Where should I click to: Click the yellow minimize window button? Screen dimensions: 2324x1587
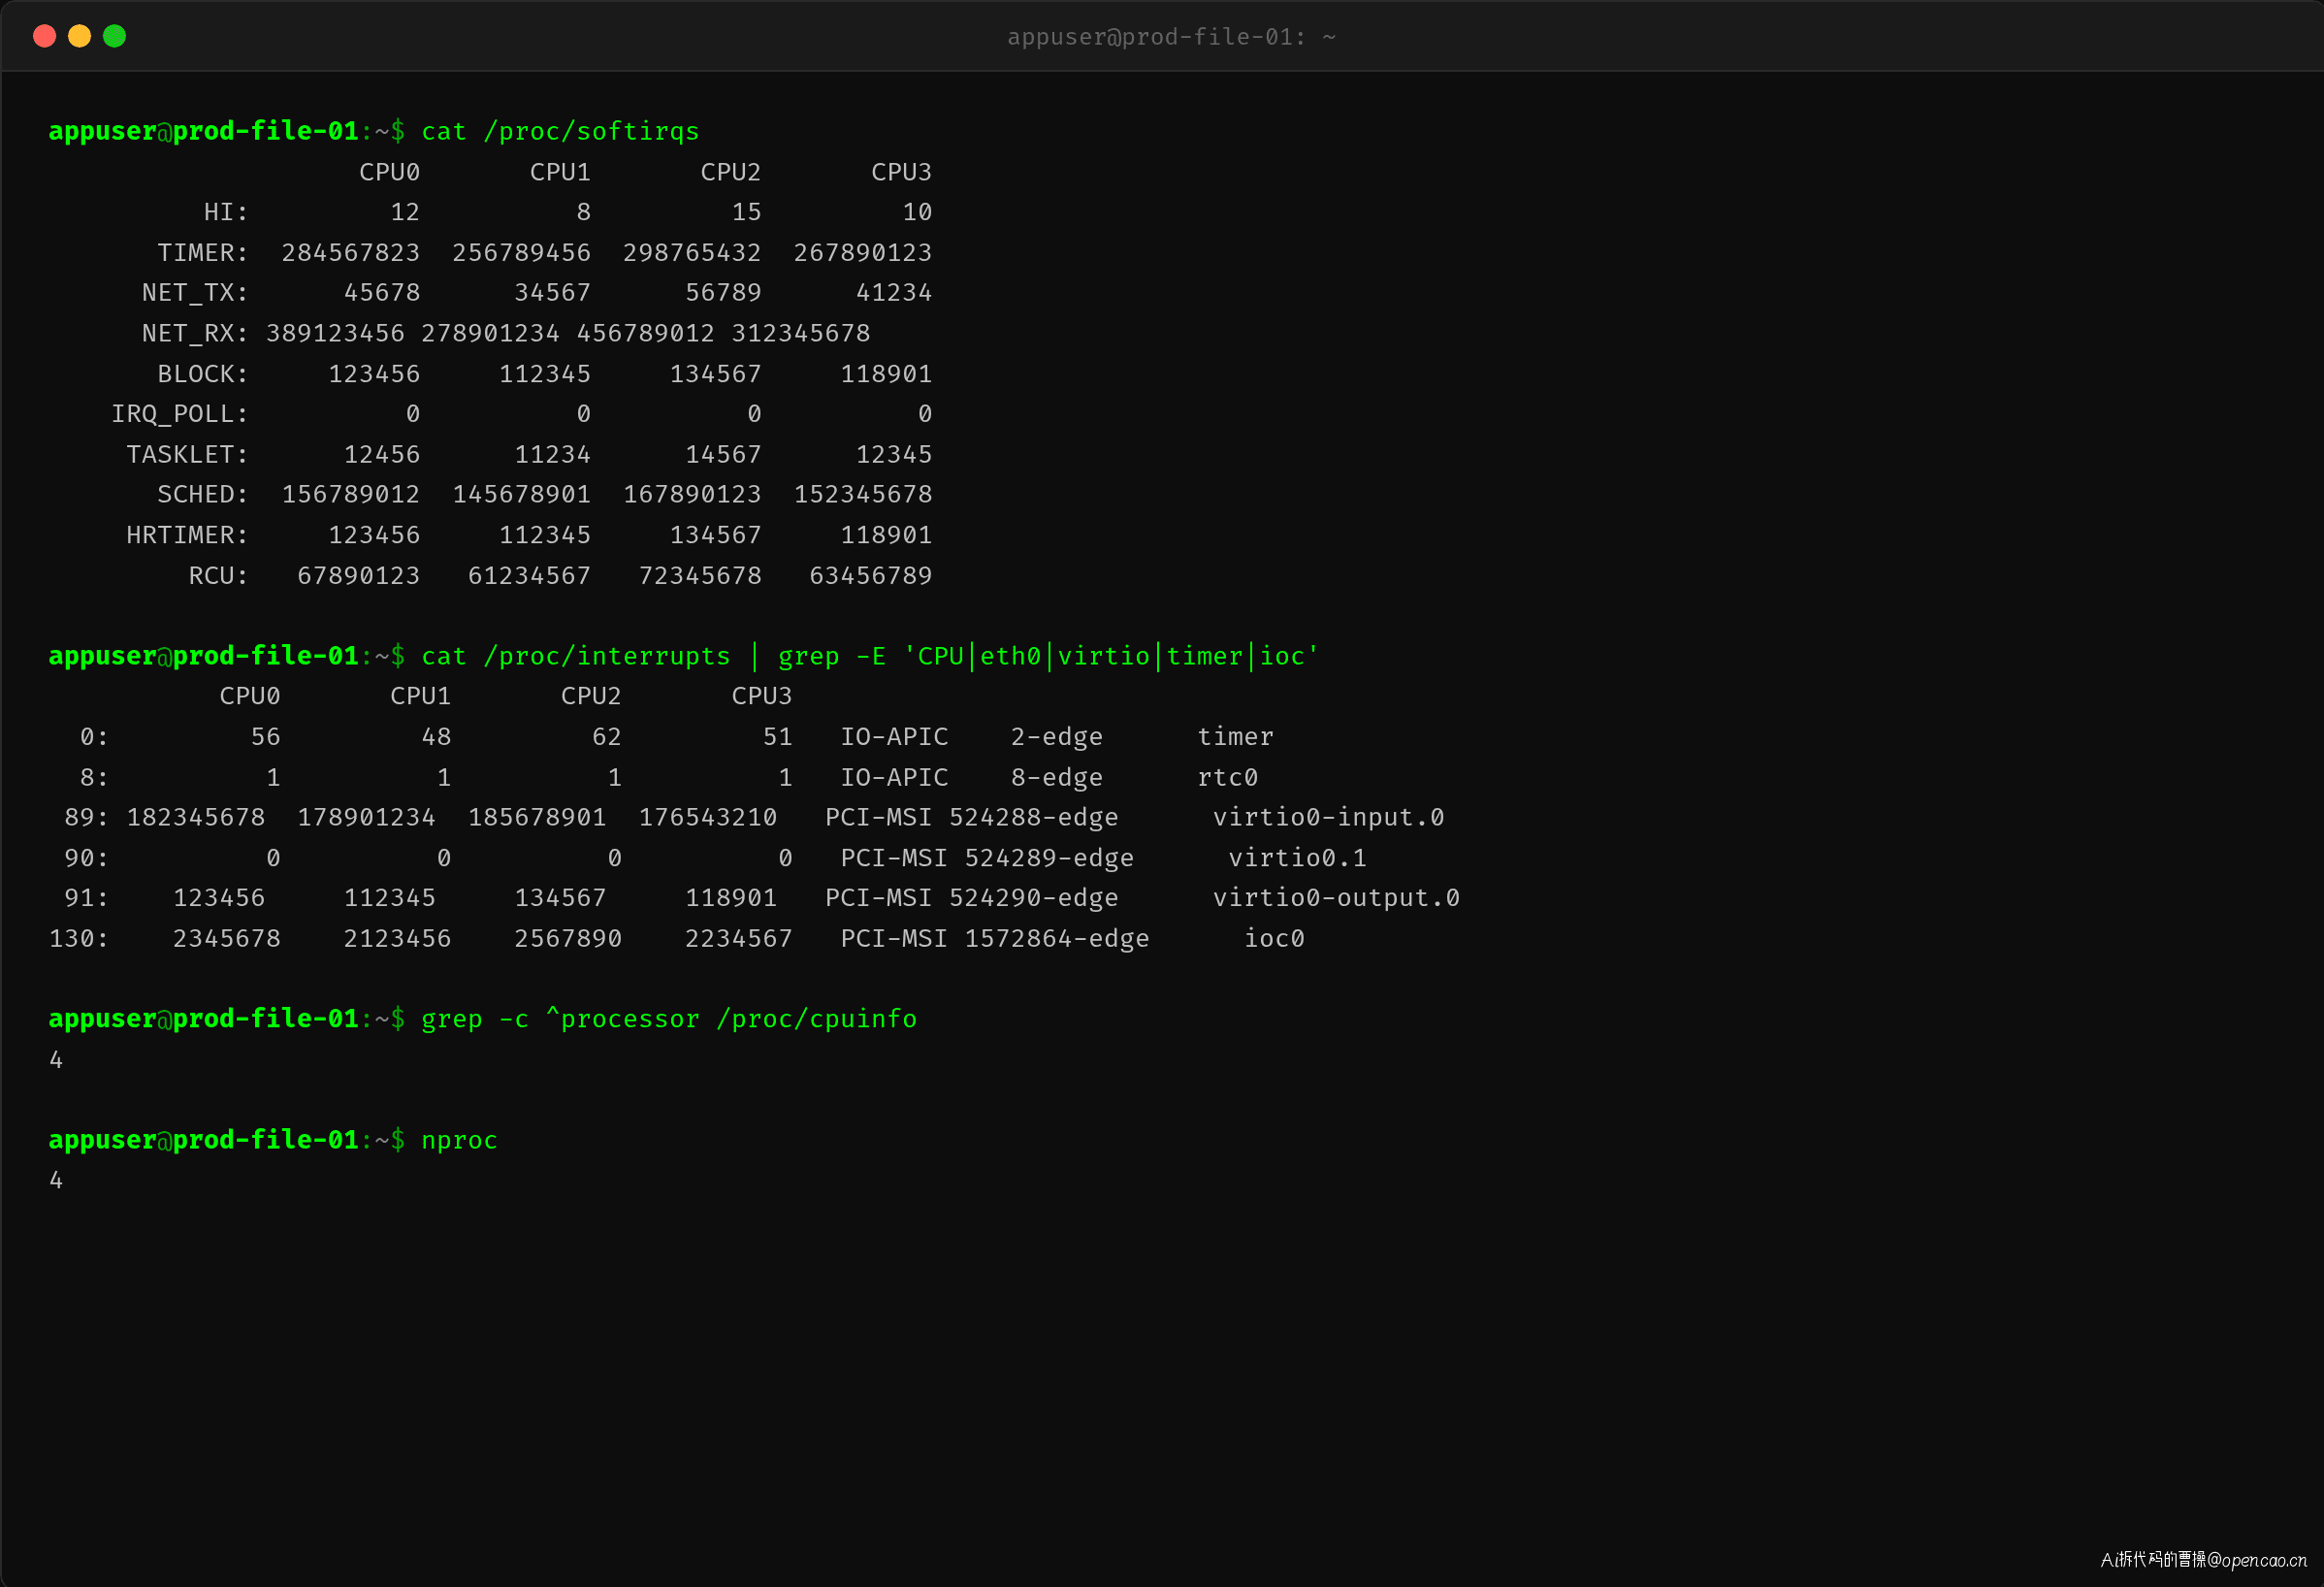pos(79,36)
